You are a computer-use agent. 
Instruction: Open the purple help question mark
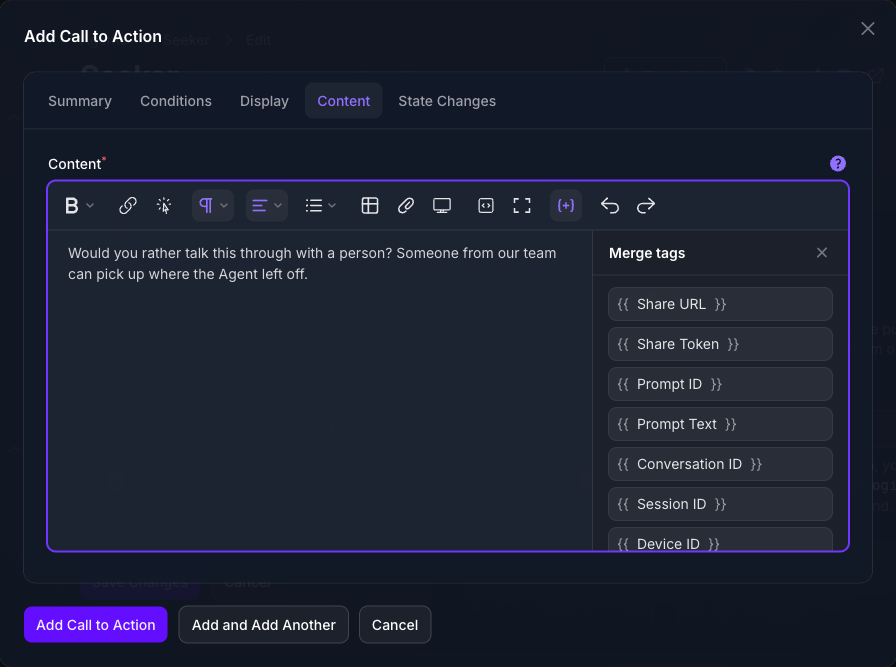click(x=838, y=163)
